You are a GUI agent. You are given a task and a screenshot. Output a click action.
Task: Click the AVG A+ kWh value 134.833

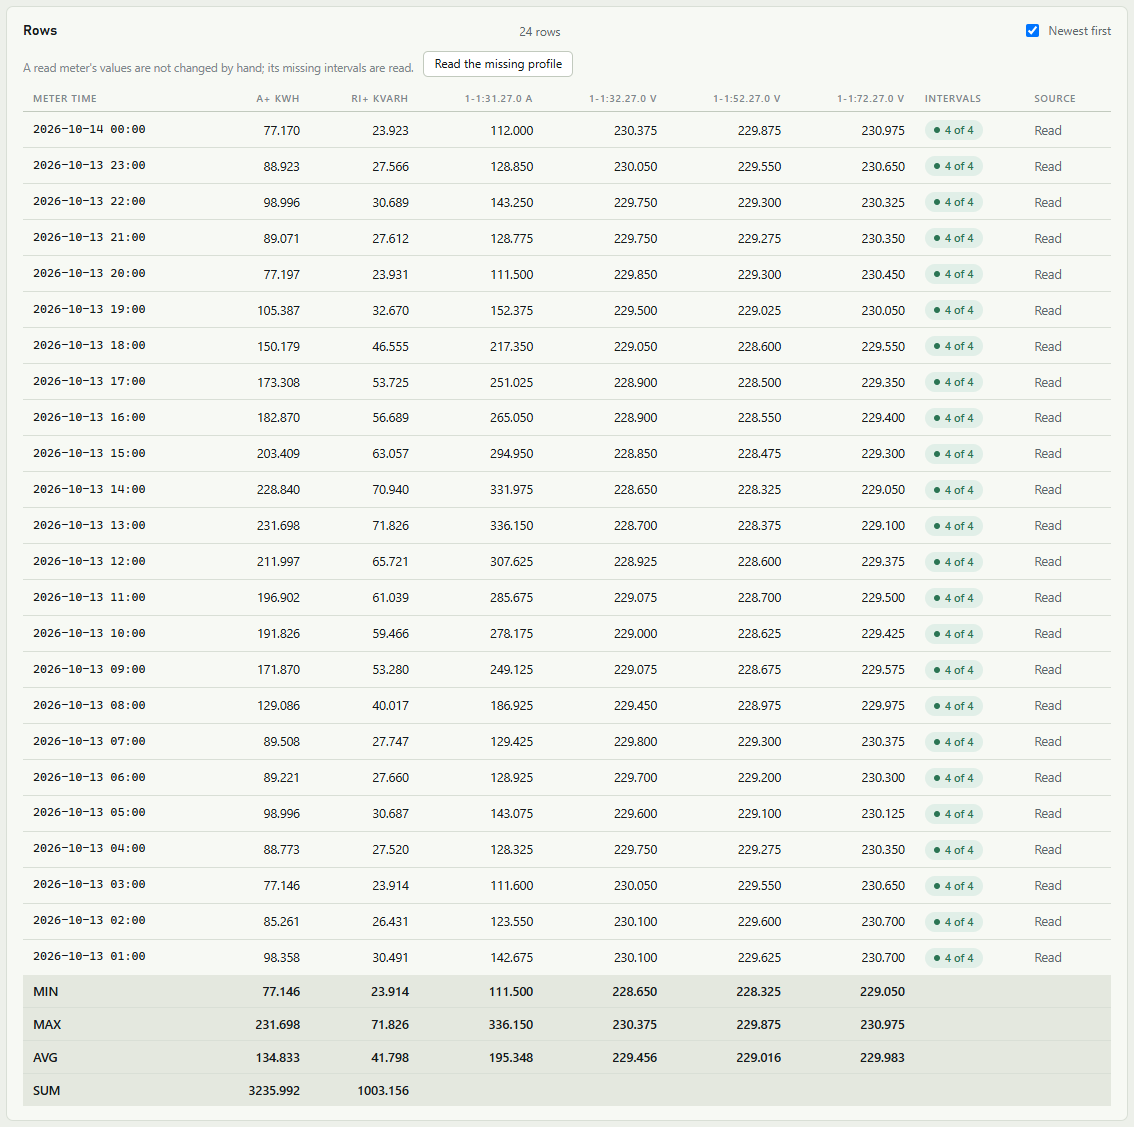(278, 1058)
